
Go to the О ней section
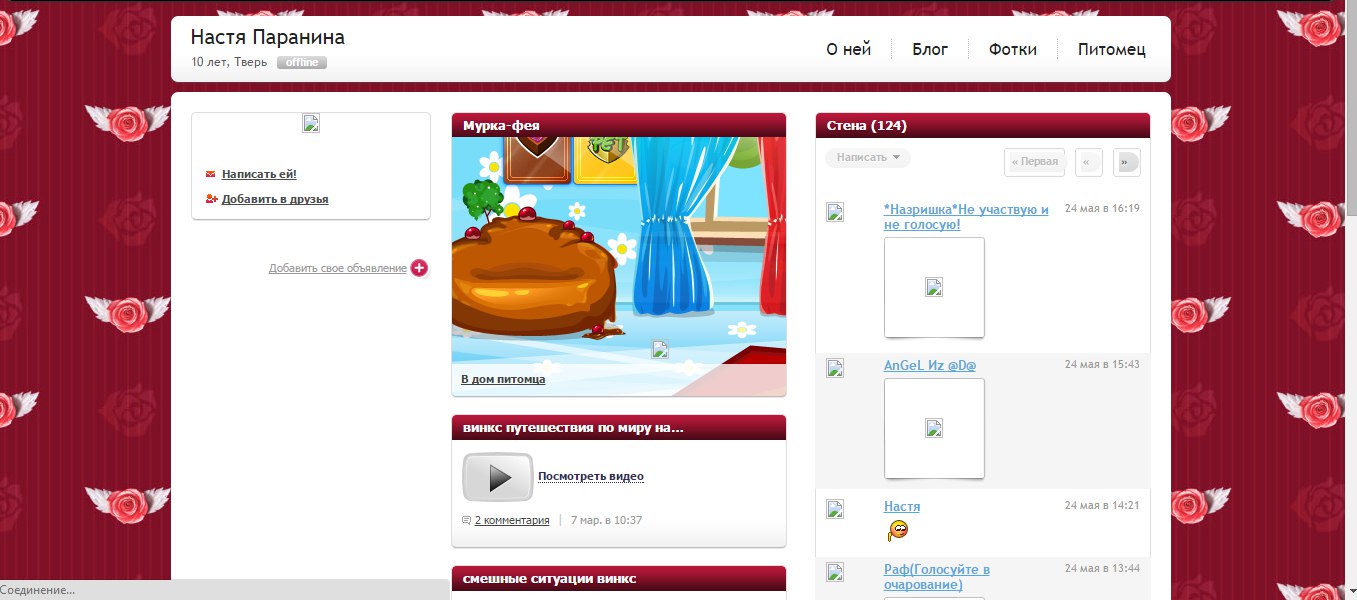coord(849,50)
